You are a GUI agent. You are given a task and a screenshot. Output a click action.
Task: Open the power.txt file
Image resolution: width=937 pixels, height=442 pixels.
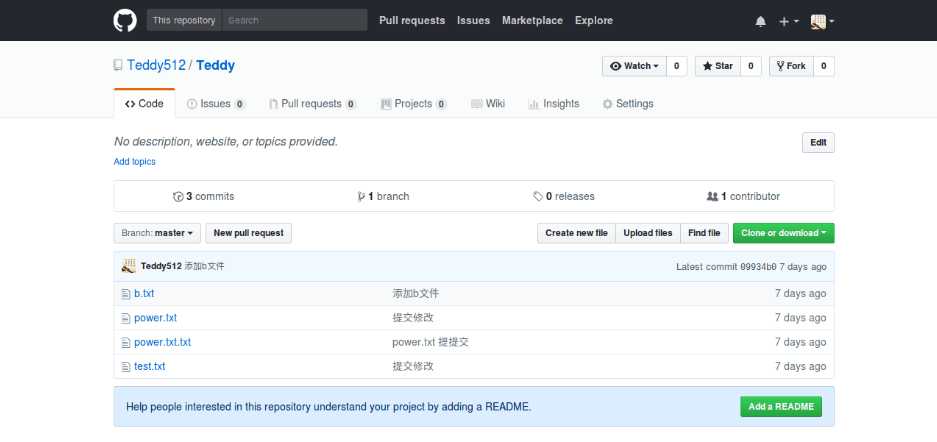155,318
